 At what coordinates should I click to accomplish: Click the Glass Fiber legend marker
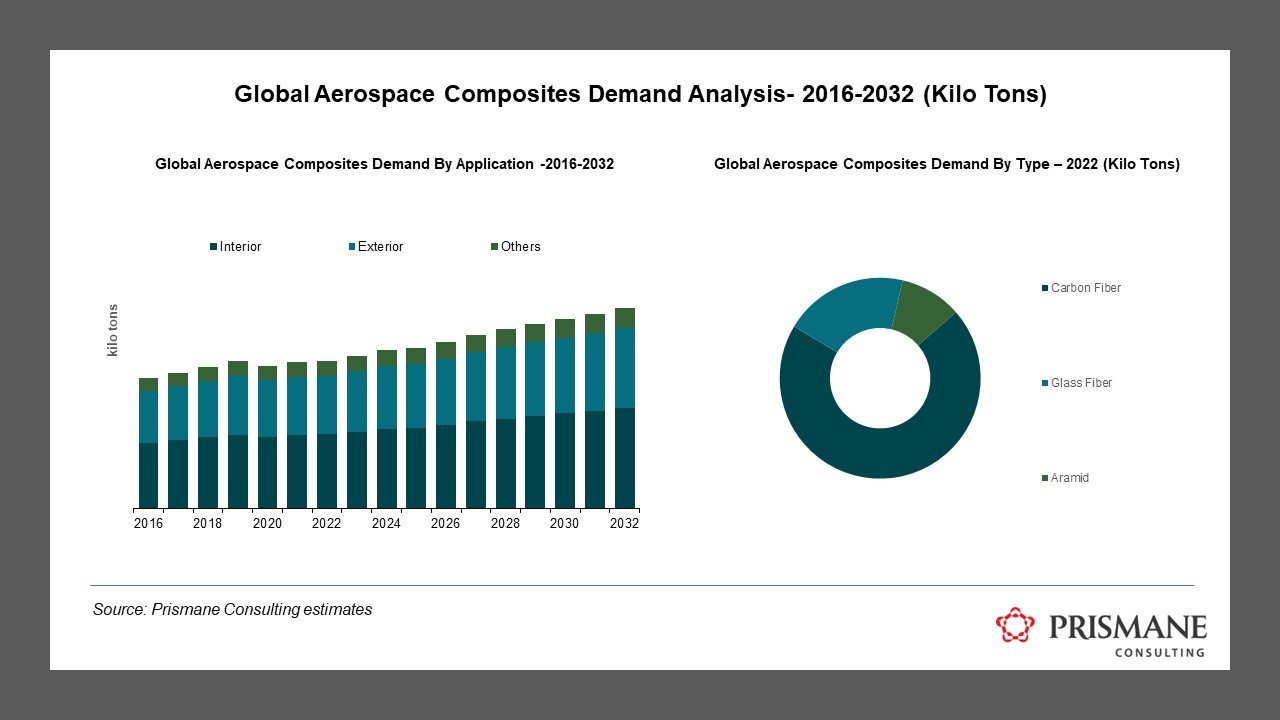(1043, 382)
